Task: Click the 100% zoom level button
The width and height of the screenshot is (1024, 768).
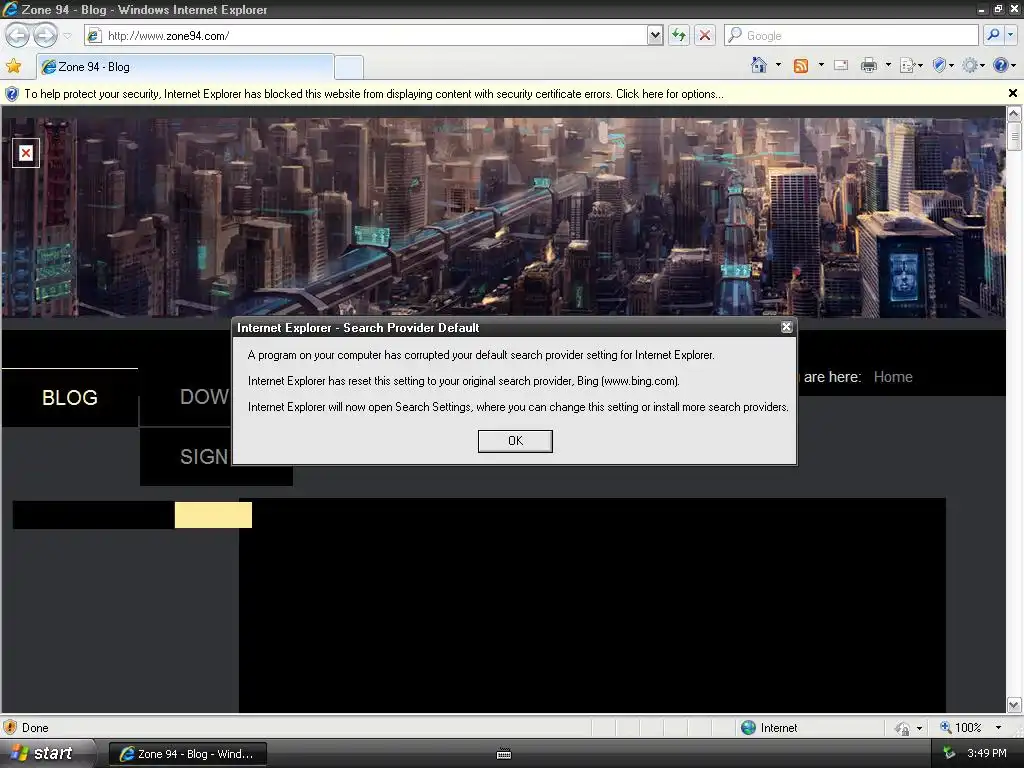Action: 961,728
